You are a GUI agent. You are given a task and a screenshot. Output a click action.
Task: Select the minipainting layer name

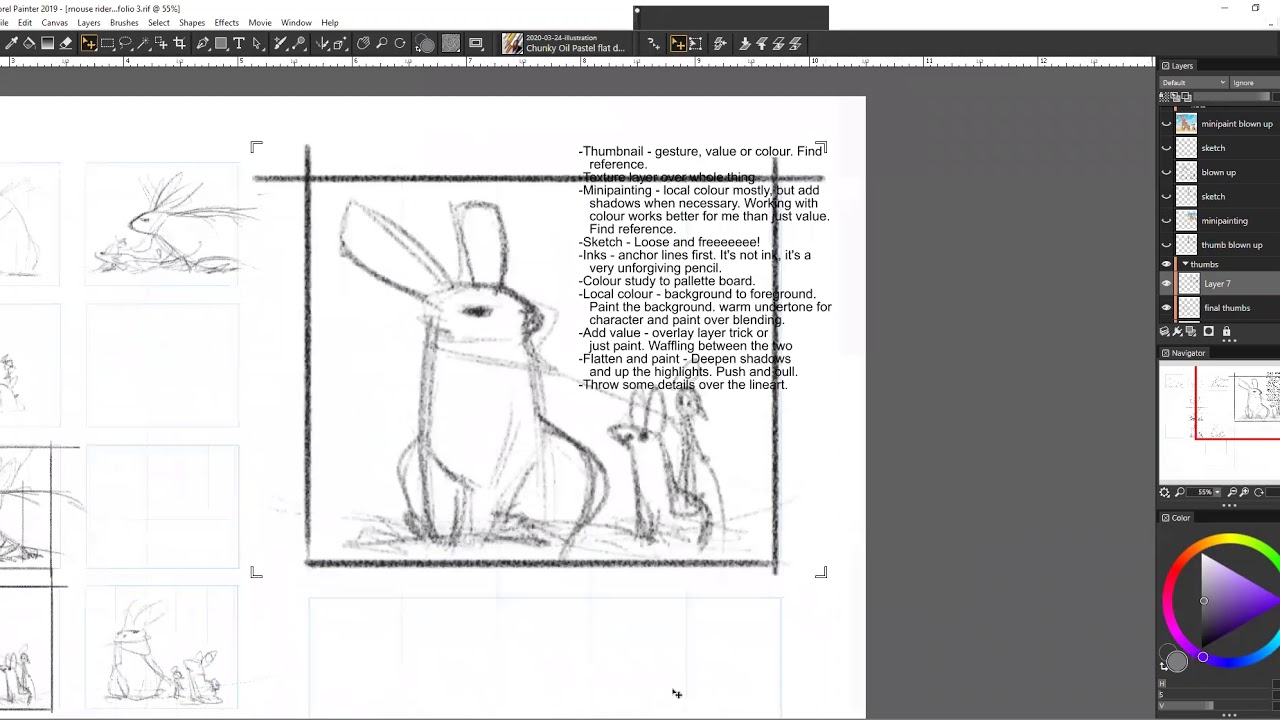(1224, 221)
